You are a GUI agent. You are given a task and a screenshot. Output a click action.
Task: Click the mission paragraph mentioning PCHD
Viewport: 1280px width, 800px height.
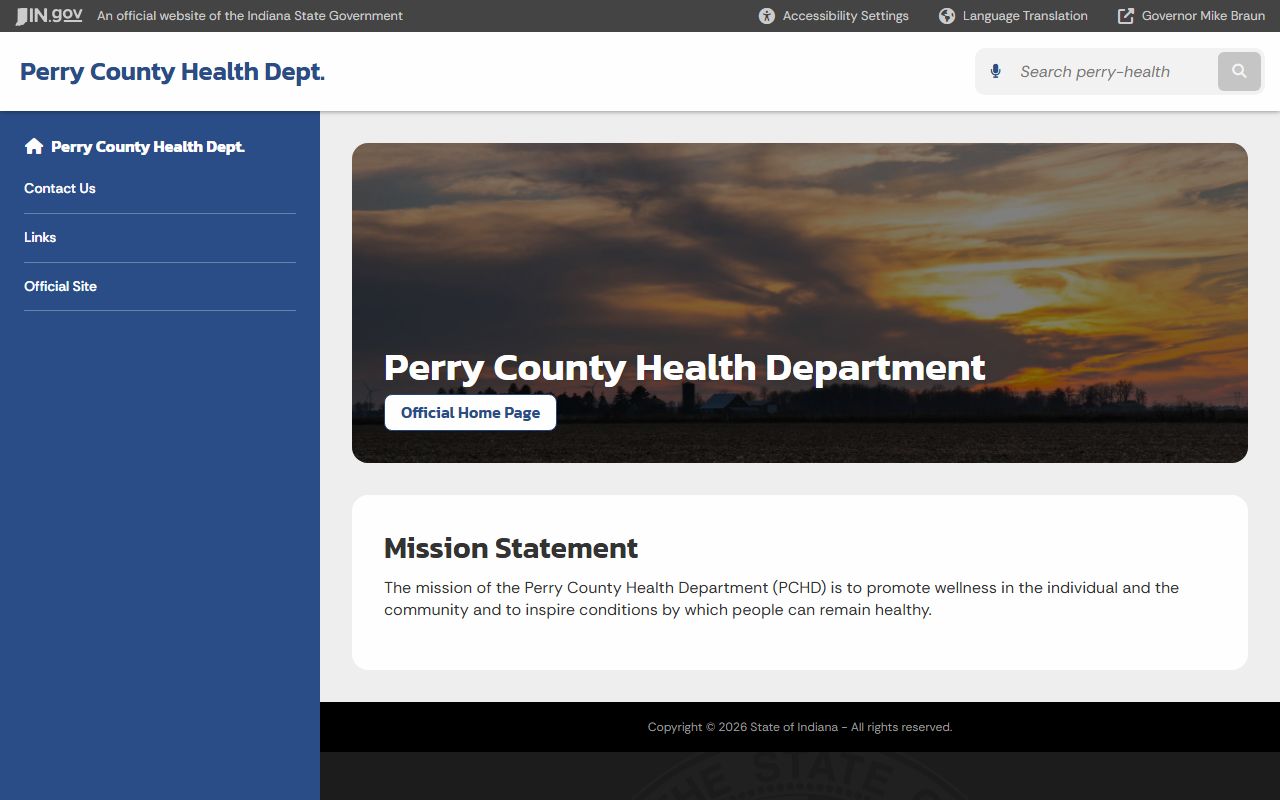[x=781, y=598]
